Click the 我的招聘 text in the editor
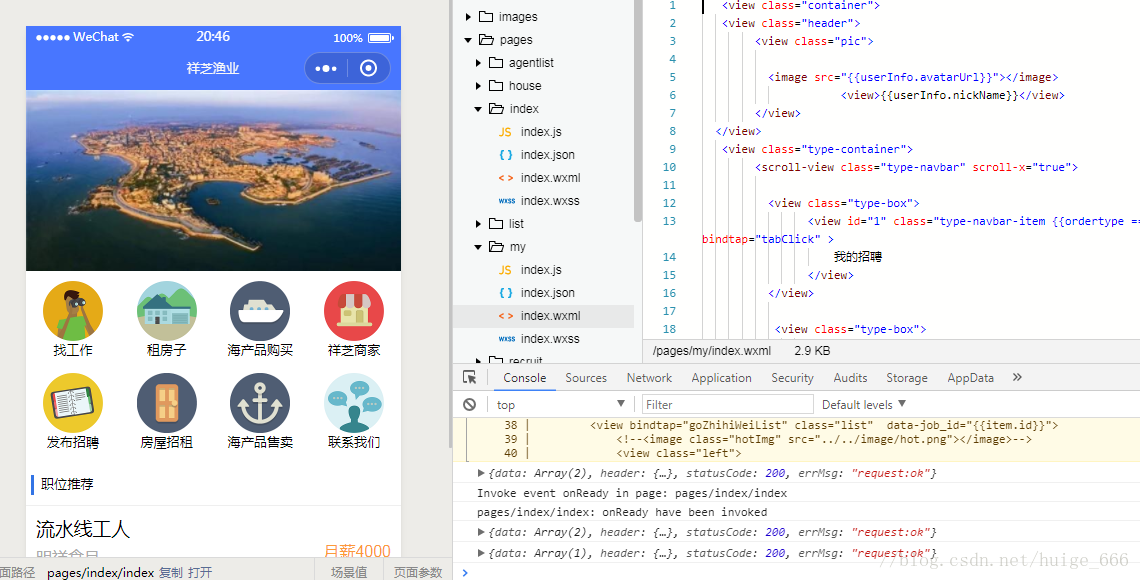 click(858, 257)
